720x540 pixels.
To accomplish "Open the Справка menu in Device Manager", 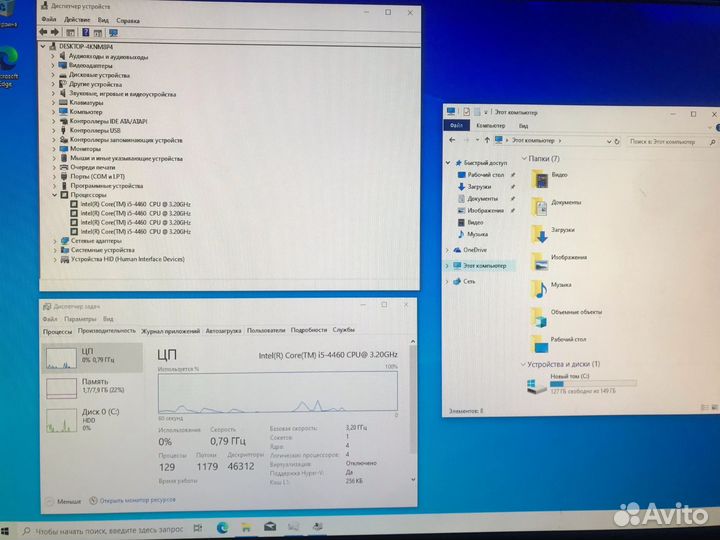I will [128, 21].
